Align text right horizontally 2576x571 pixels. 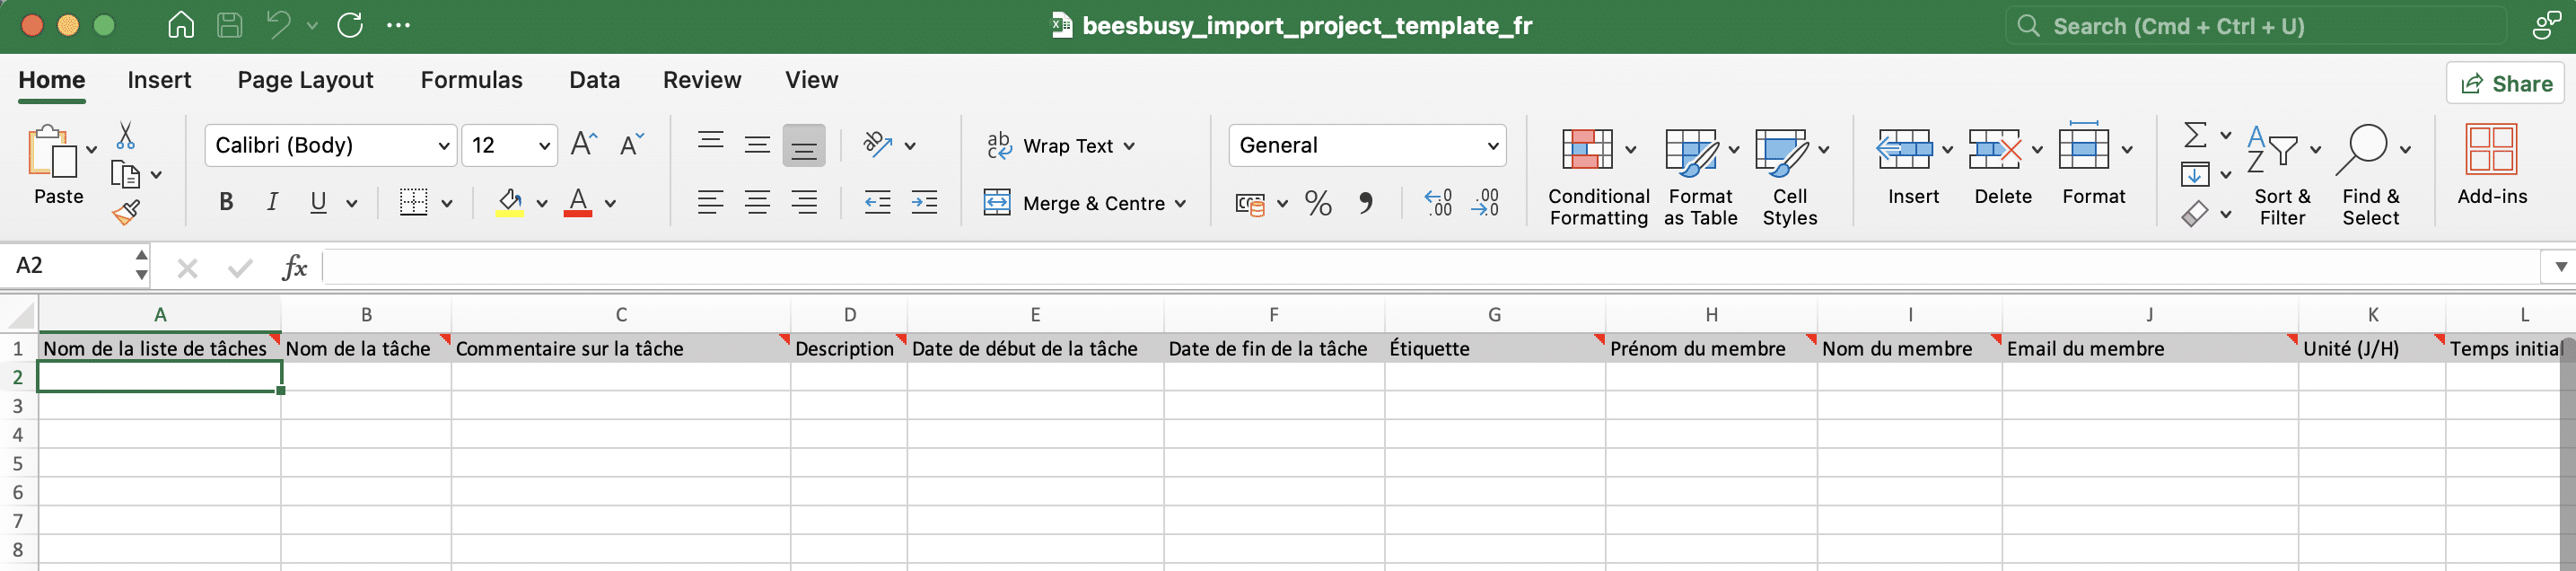click(804, 203)
